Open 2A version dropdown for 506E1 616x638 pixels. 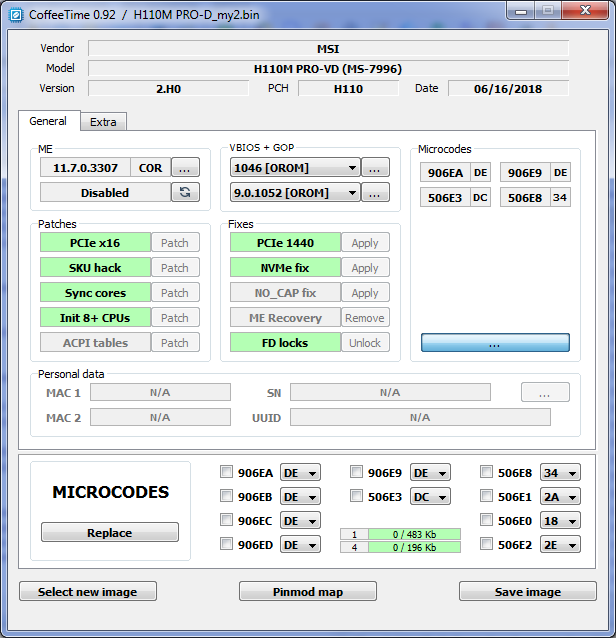tap(560, 496)
